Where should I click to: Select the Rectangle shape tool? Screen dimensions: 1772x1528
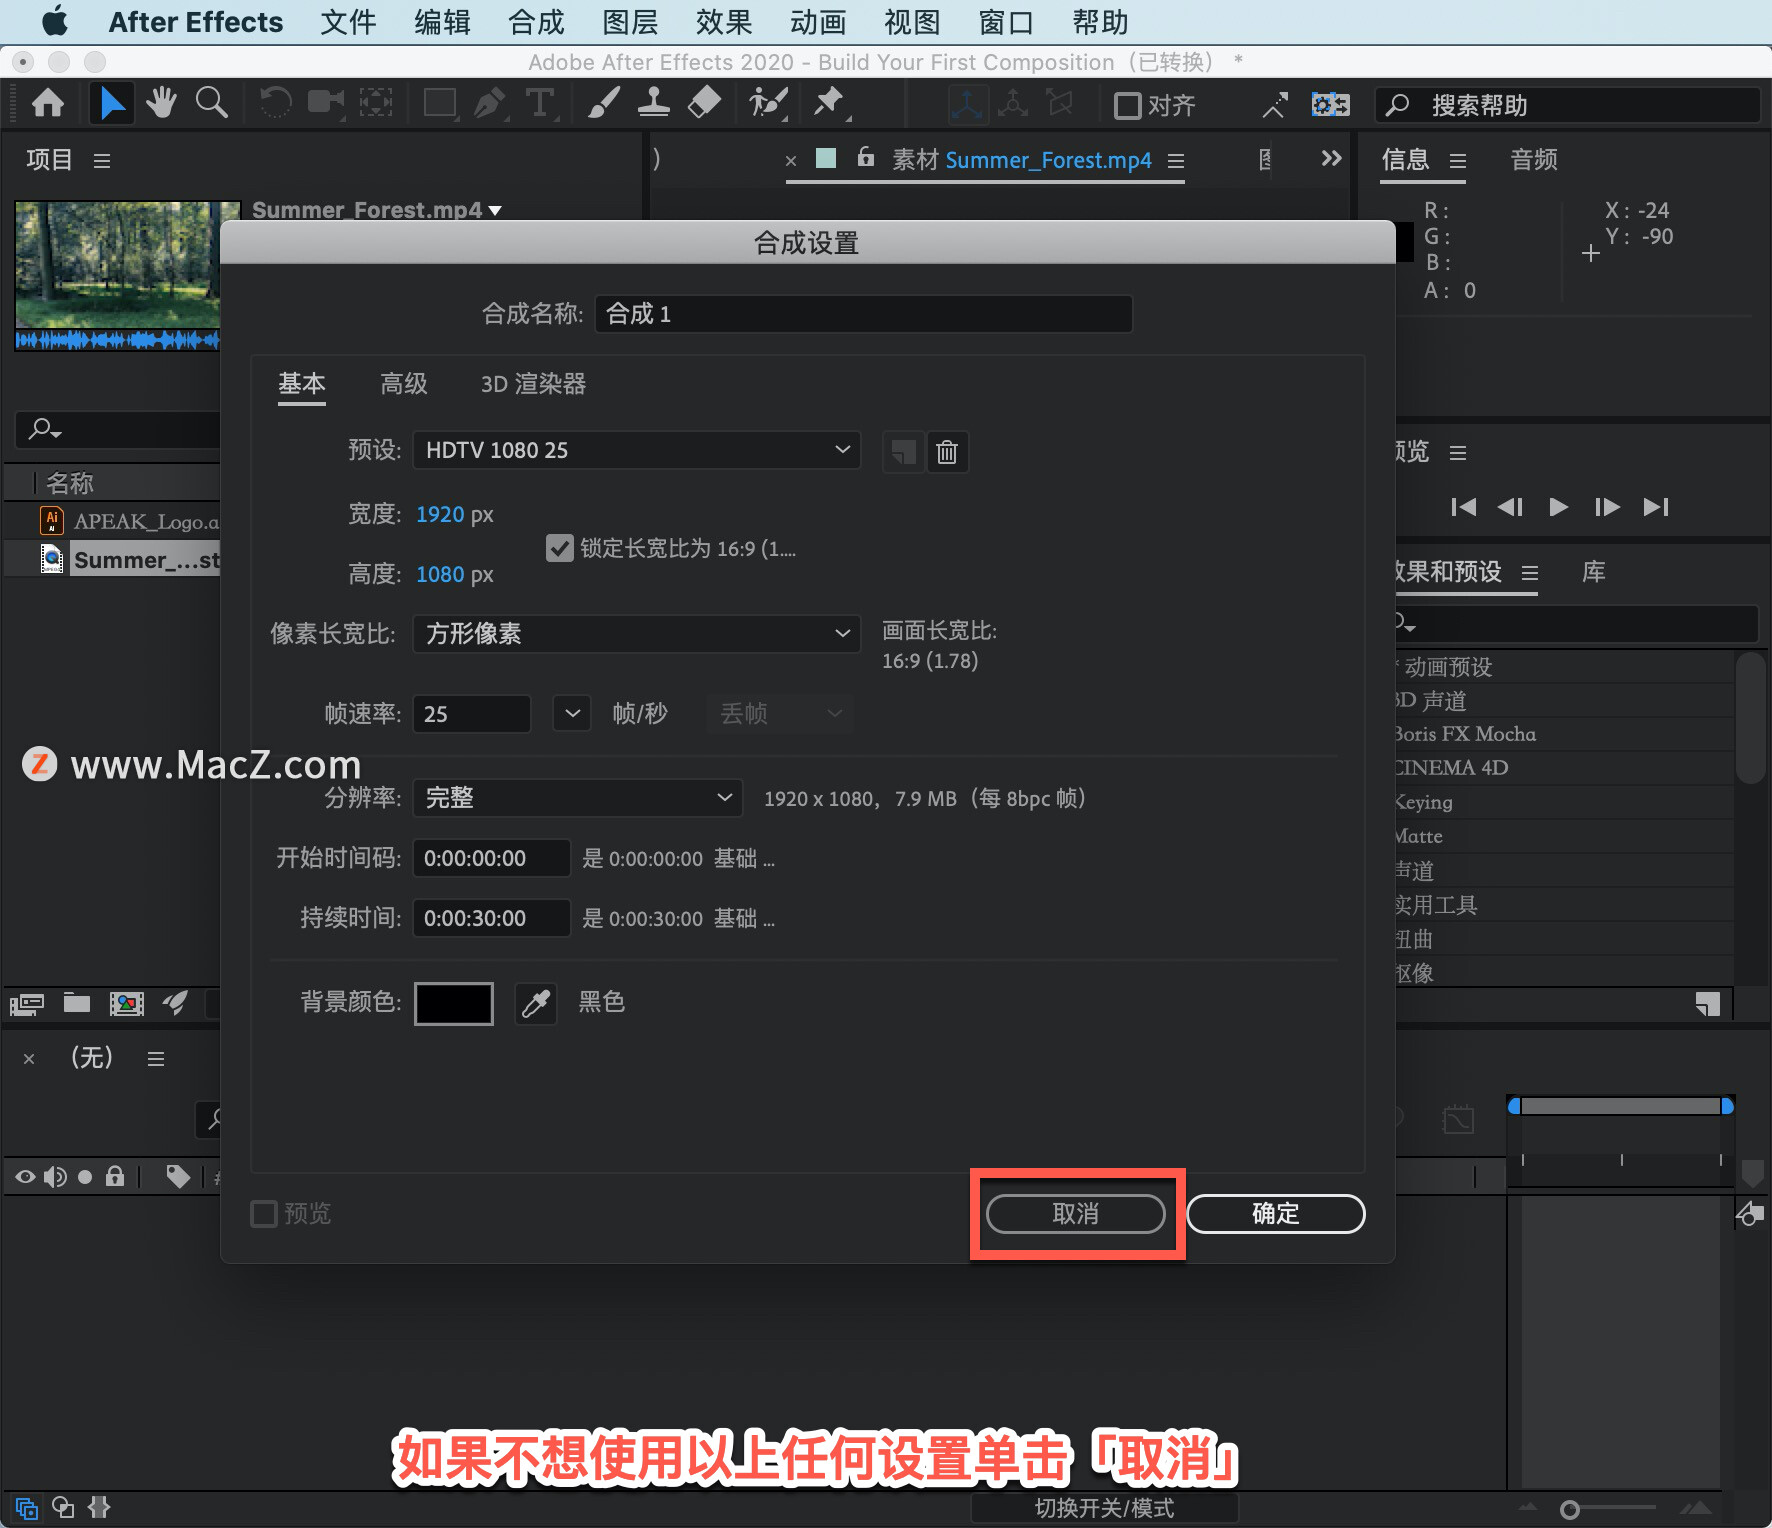(440, 103)
